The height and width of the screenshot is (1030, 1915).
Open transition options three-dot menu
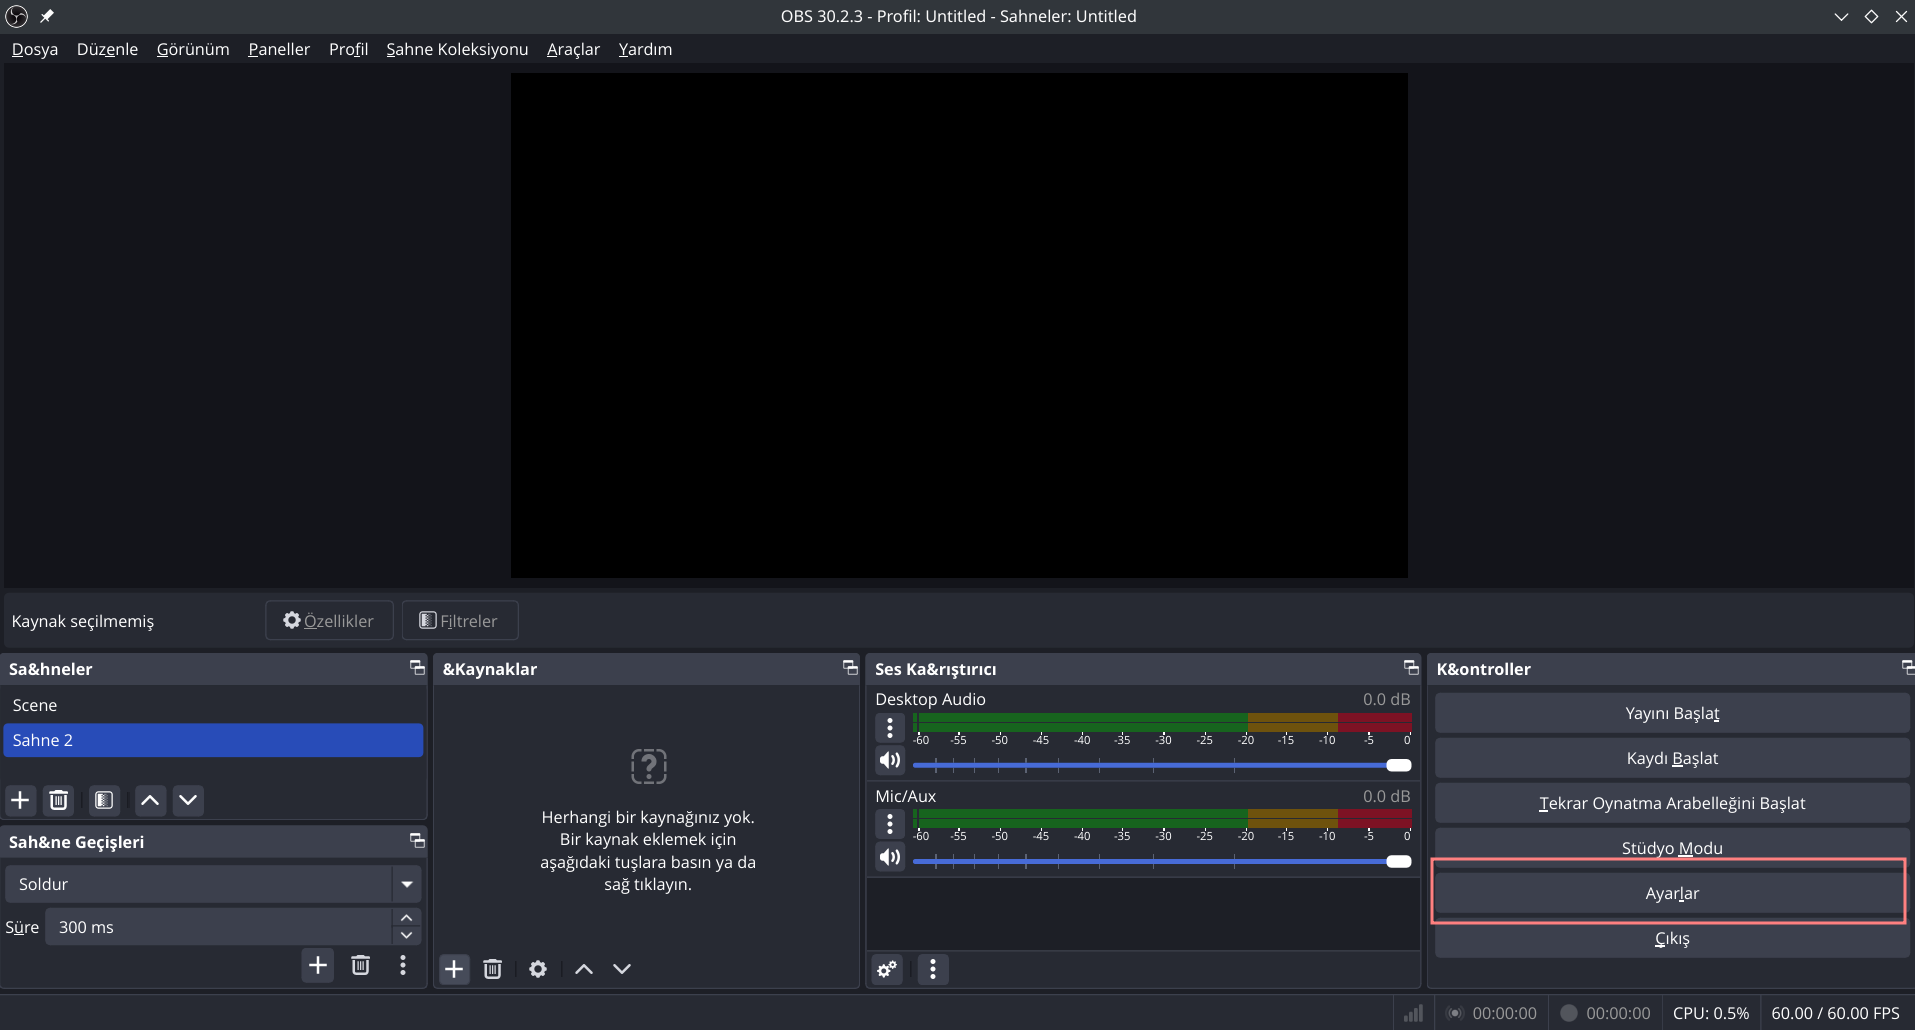click(x=403, y=965)
